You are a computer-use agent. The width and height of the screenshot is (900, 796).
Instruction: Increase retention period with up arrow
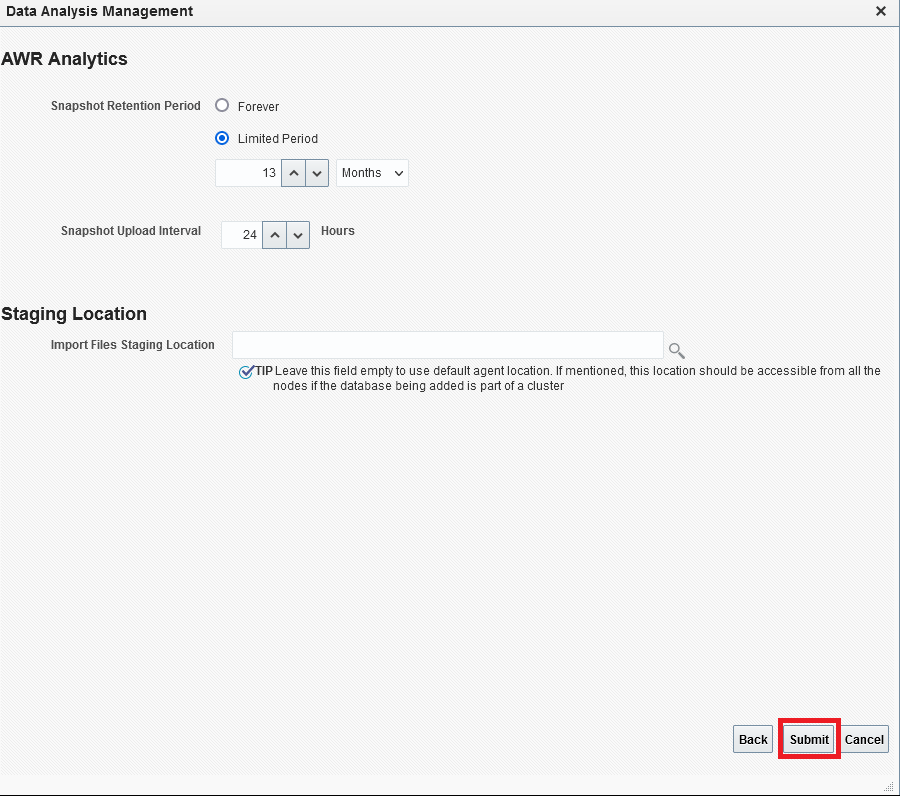293,173
